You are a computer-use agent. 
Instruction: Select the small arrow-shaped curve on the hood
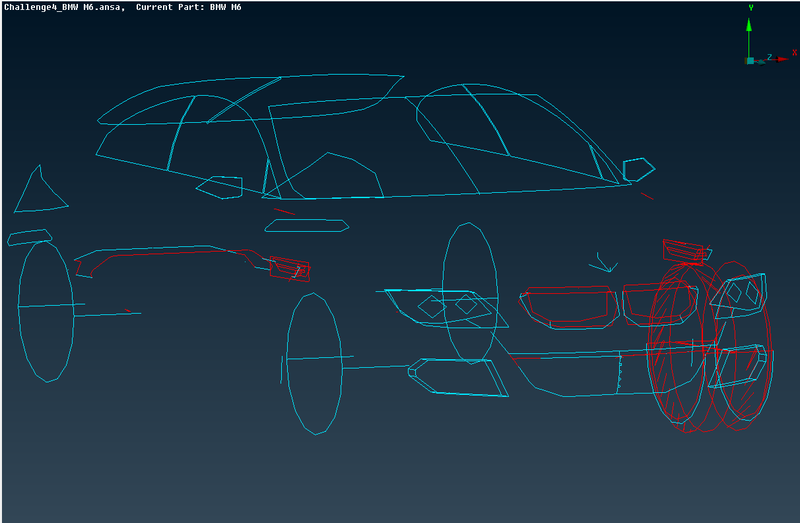604,263
